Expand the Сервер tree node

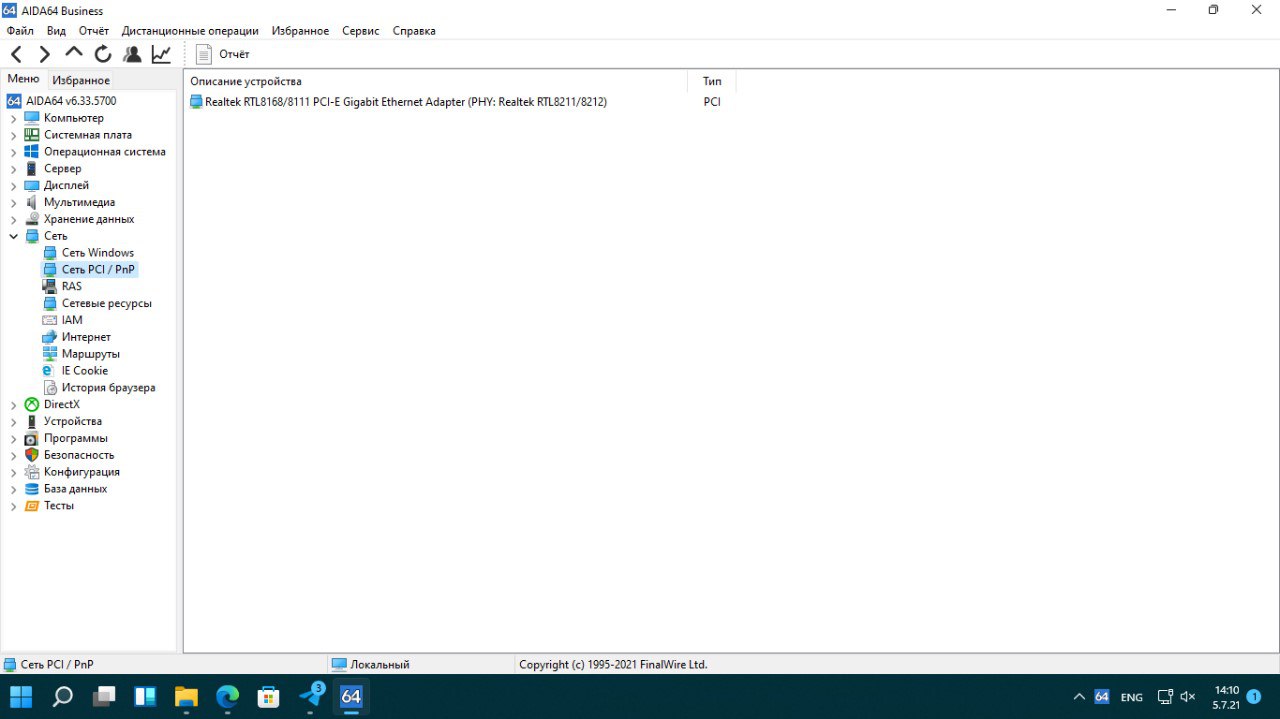tap(13, 169)
